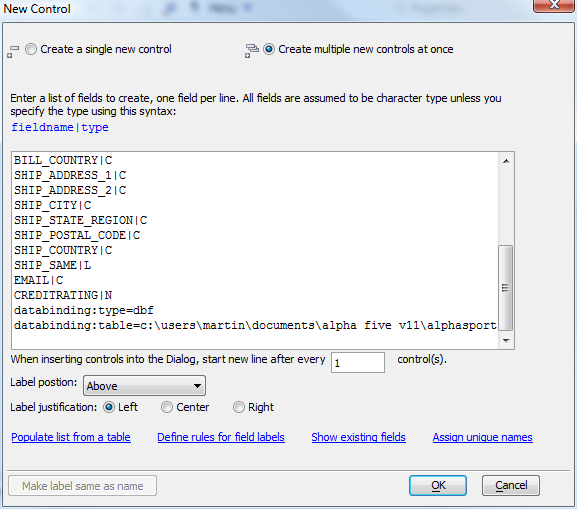Select Create a single new control radio

[x=31, y=49]
